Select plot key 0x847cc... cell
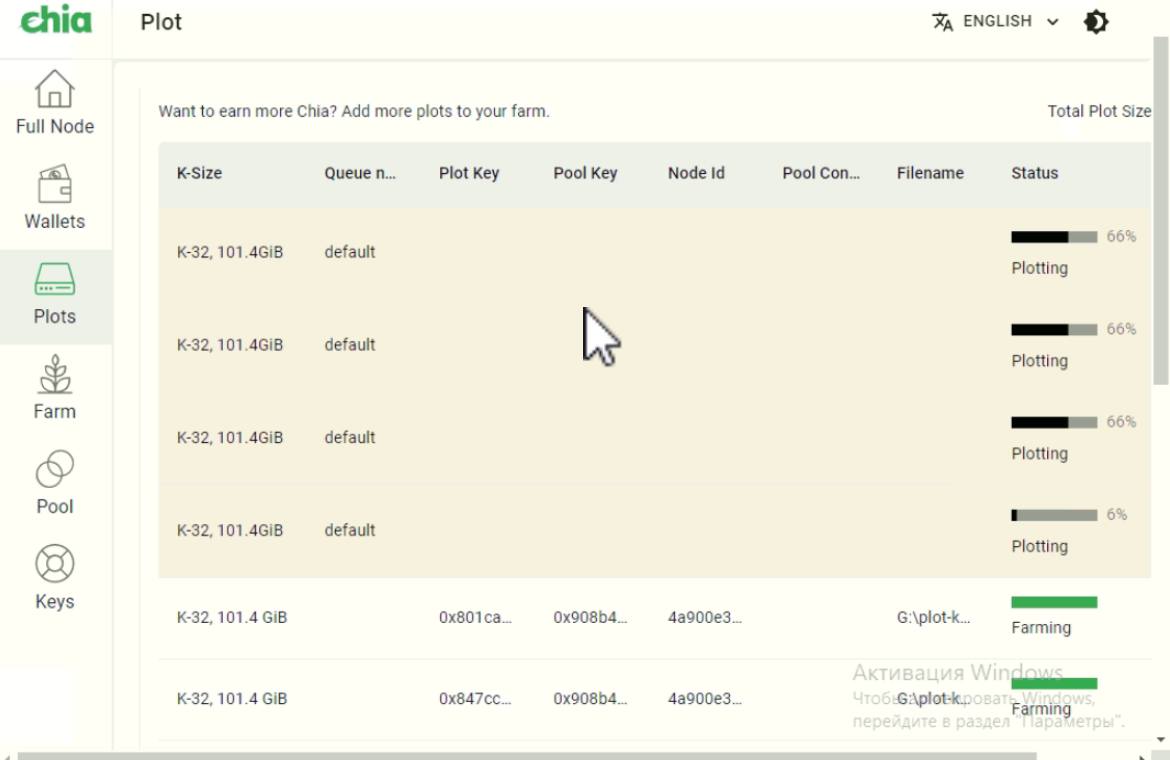 [x=475, y=699]
